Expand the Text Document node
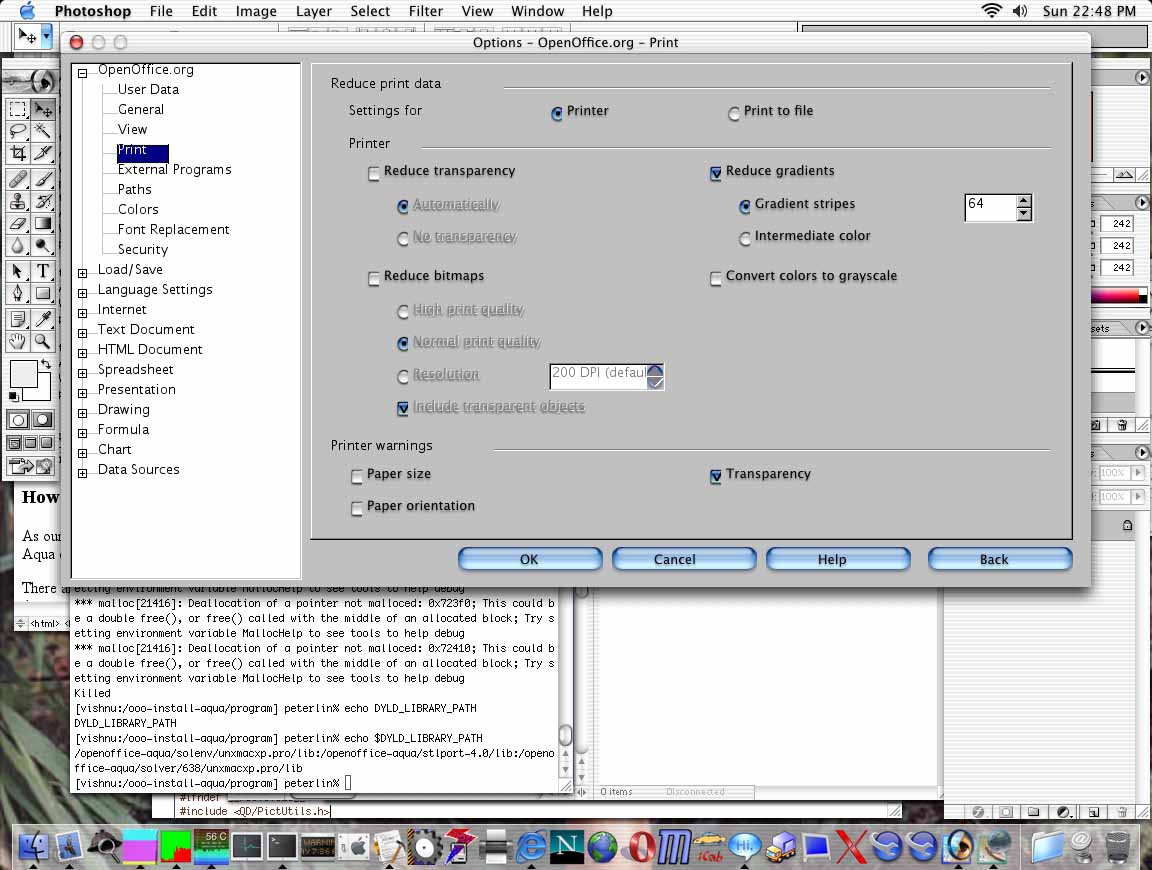 (x=82, y=333)
